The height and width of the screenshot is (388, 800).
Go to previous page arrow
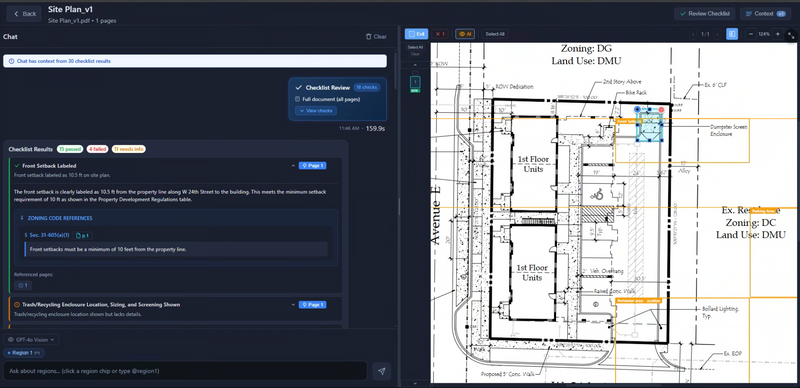693,34
